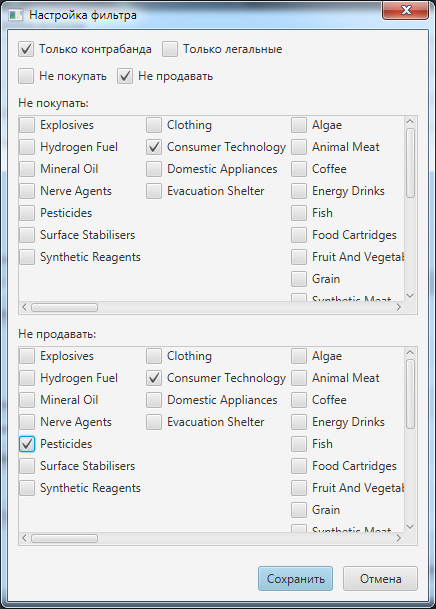Click the Не продавать vertical scrollbar thumb
The image size is (436, 609).
point(410,394)
